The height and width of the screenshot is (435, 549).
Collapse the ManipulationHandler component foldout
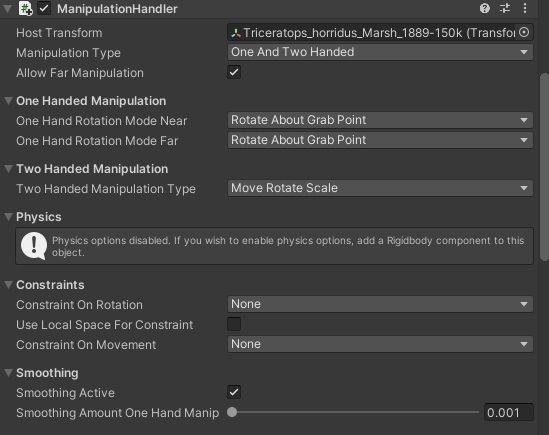[x=7, y=8]
